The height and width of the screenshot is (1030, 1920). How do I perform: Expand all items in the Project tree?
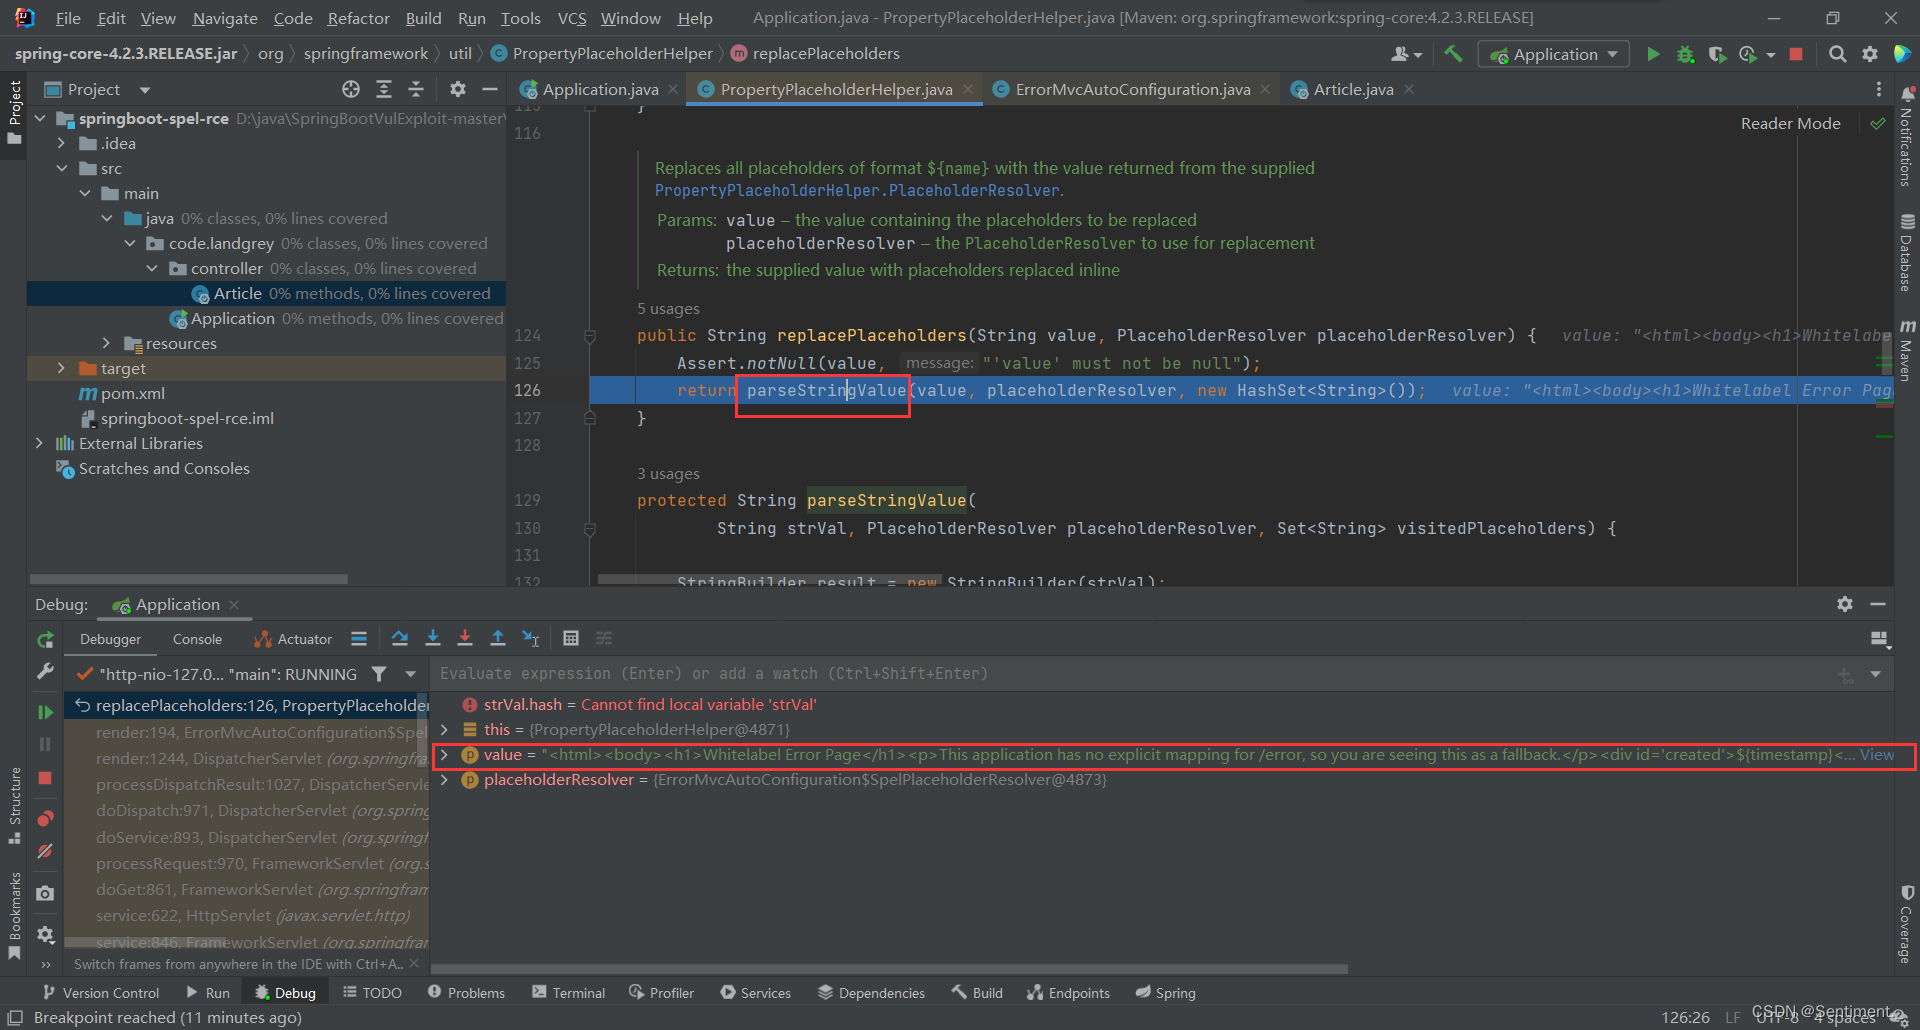coord(384,89)
